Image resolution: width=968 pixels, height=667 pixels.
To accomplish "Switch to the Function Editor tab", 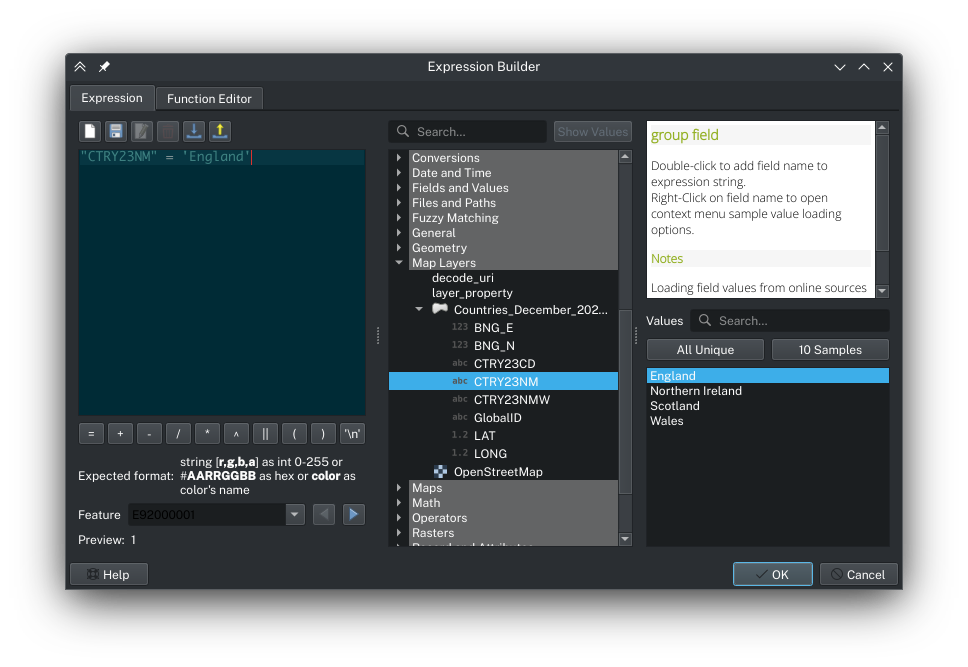I will (209, 98).
